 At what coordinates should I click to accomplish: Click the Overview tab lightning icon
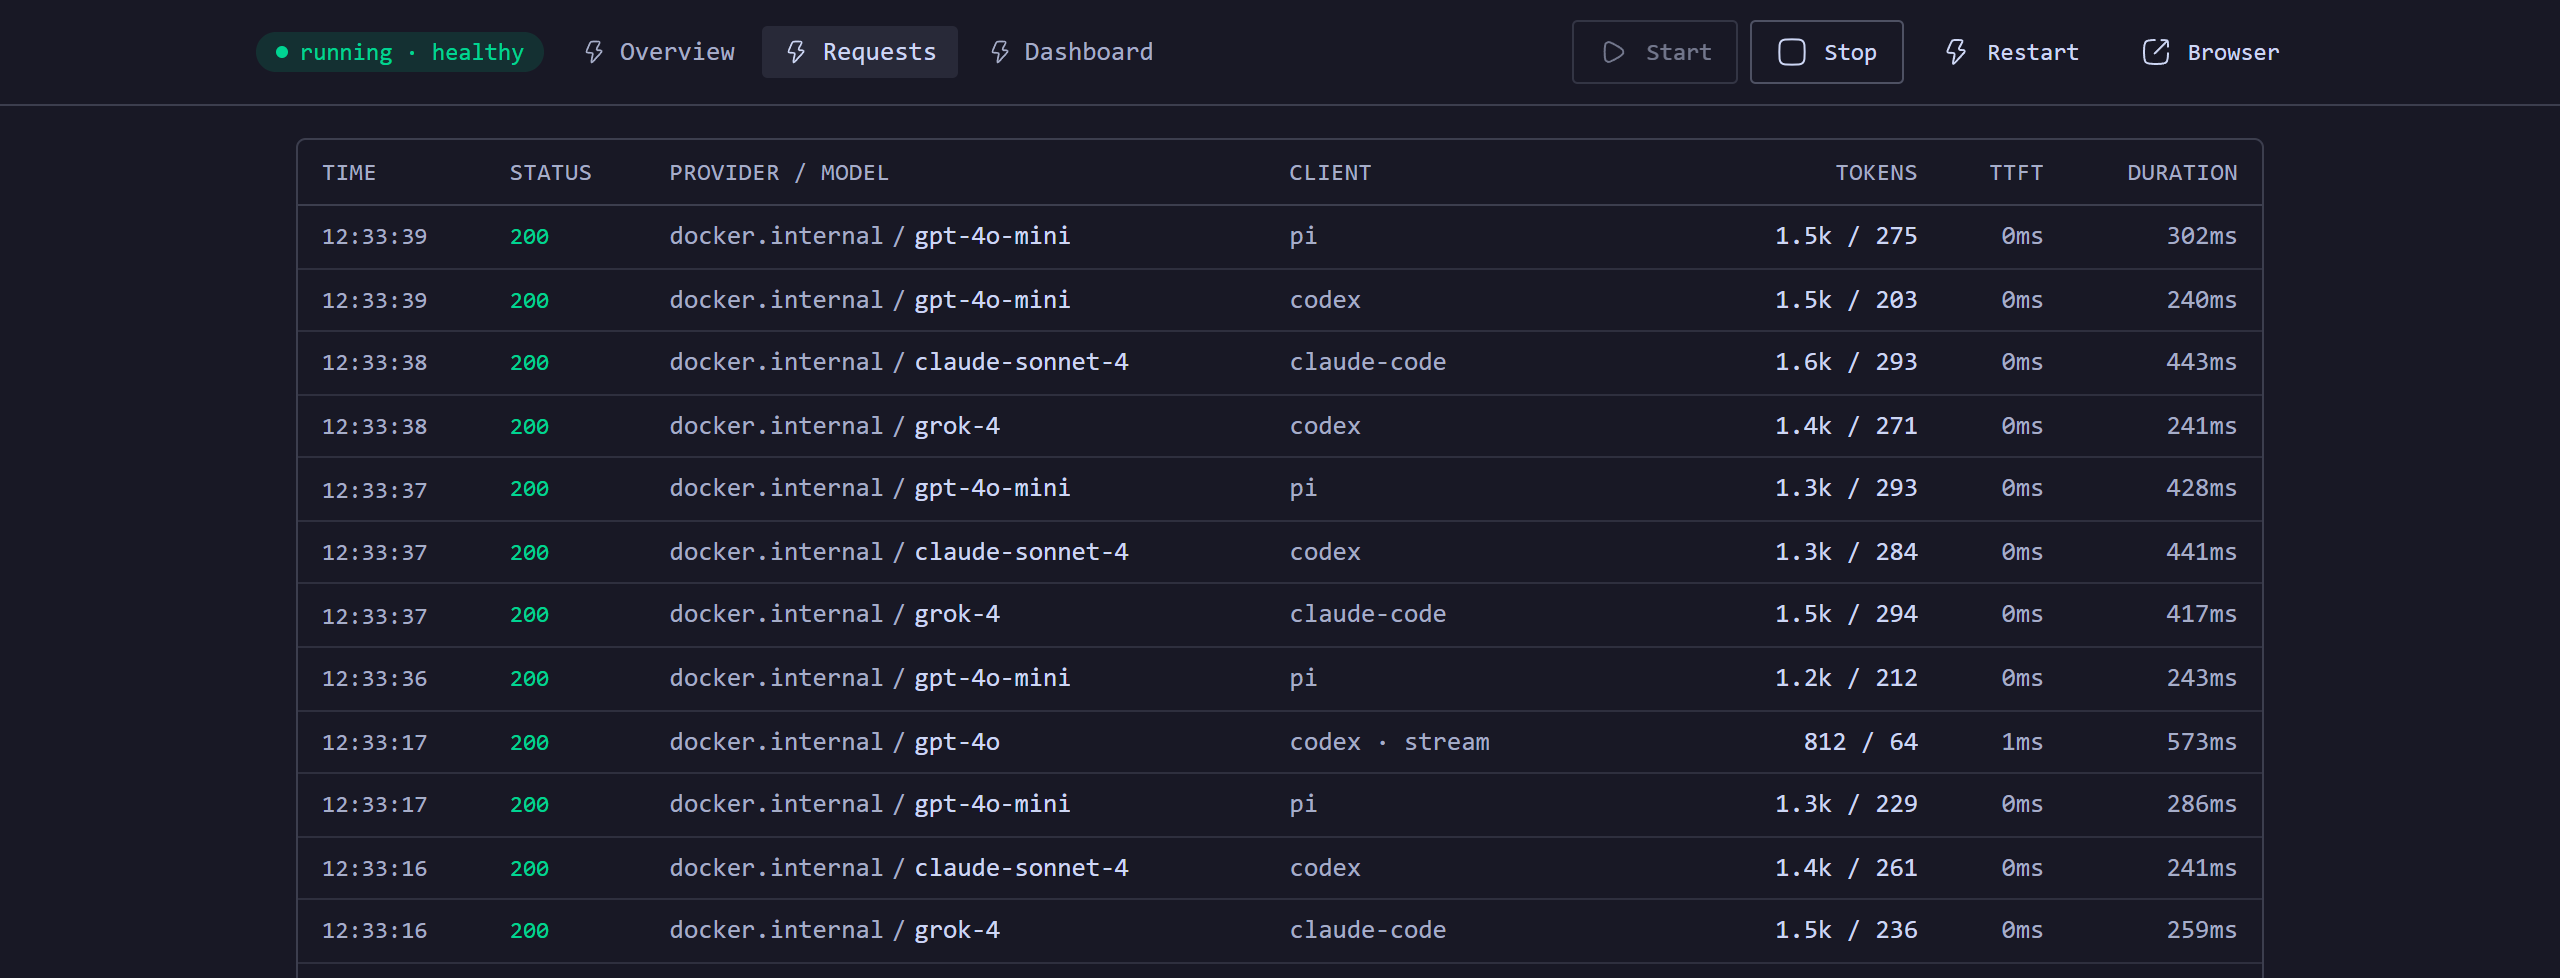pyautogui.click(x=594, y=52)
